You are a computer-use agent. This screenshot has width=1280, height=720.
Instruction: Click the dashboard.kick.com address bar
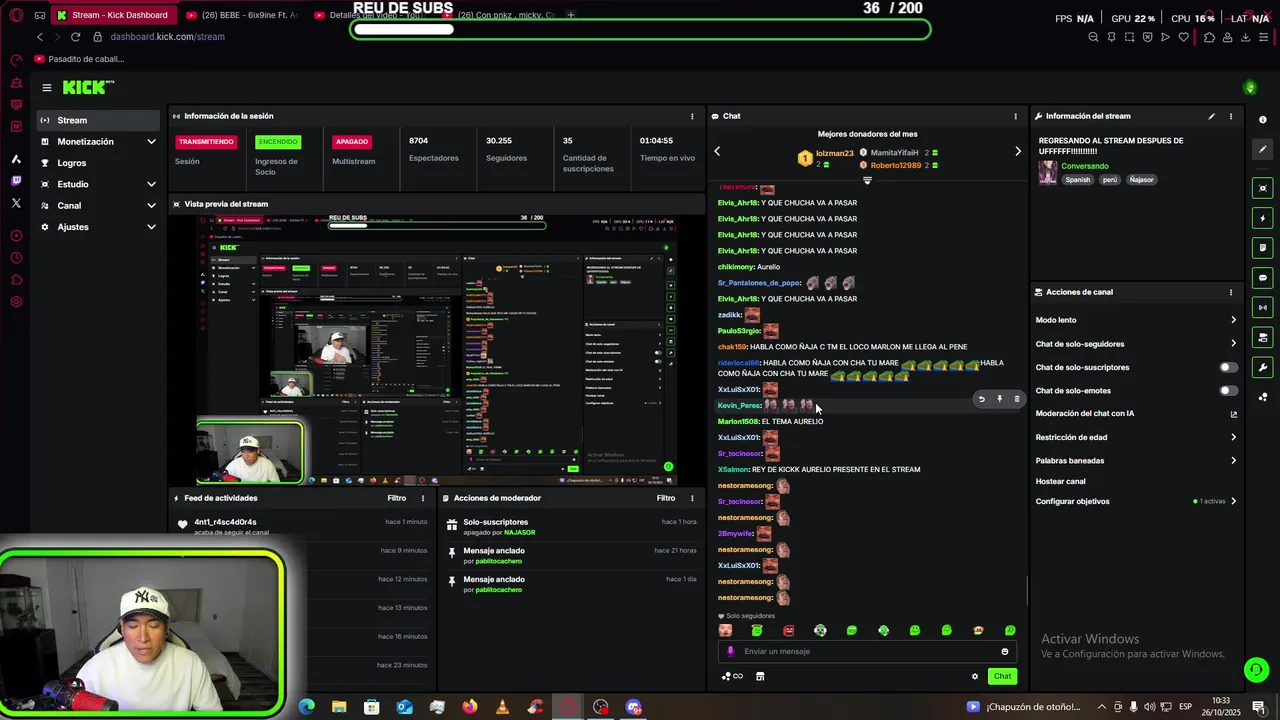pyautogui.click(x=167, y=37)
